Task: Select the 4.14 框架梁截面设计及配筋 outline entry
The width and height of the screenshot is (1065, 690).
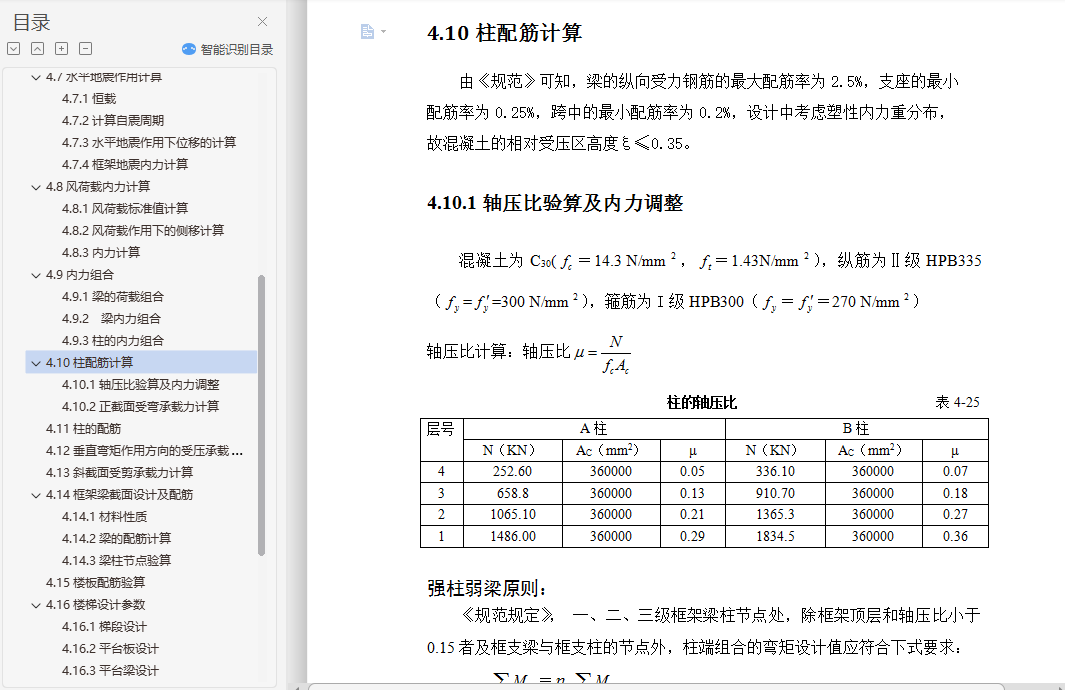Action: [x=119, y=495]
